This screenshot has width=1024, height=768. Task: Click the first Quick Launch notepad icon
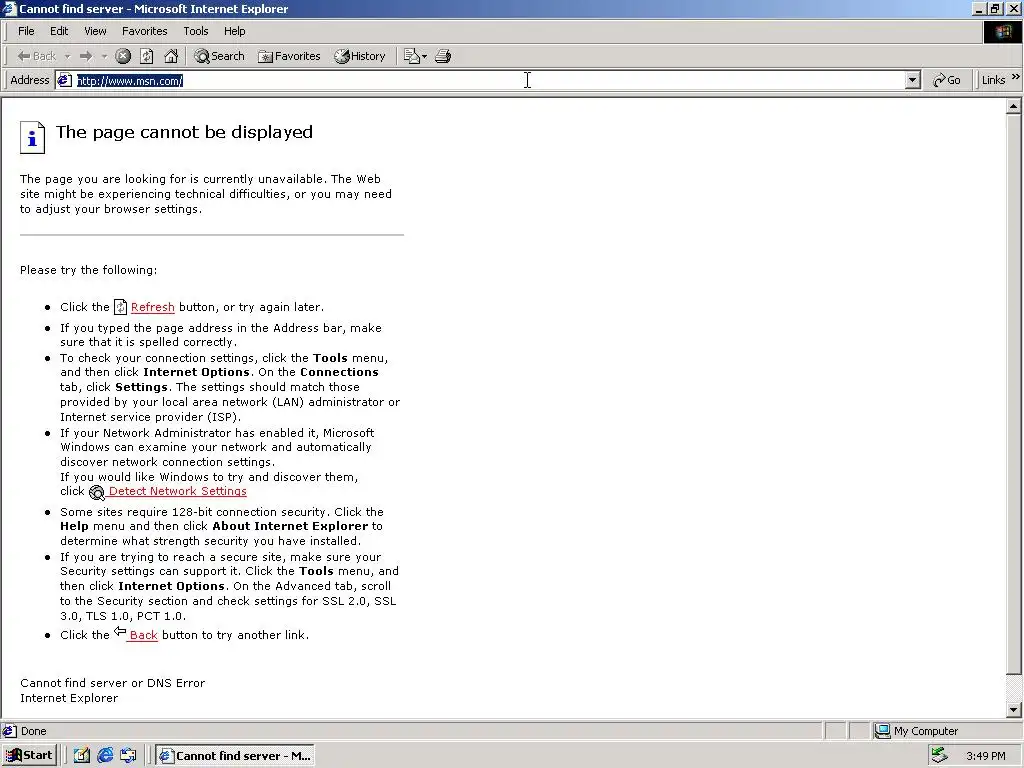[x=82, y=756]
